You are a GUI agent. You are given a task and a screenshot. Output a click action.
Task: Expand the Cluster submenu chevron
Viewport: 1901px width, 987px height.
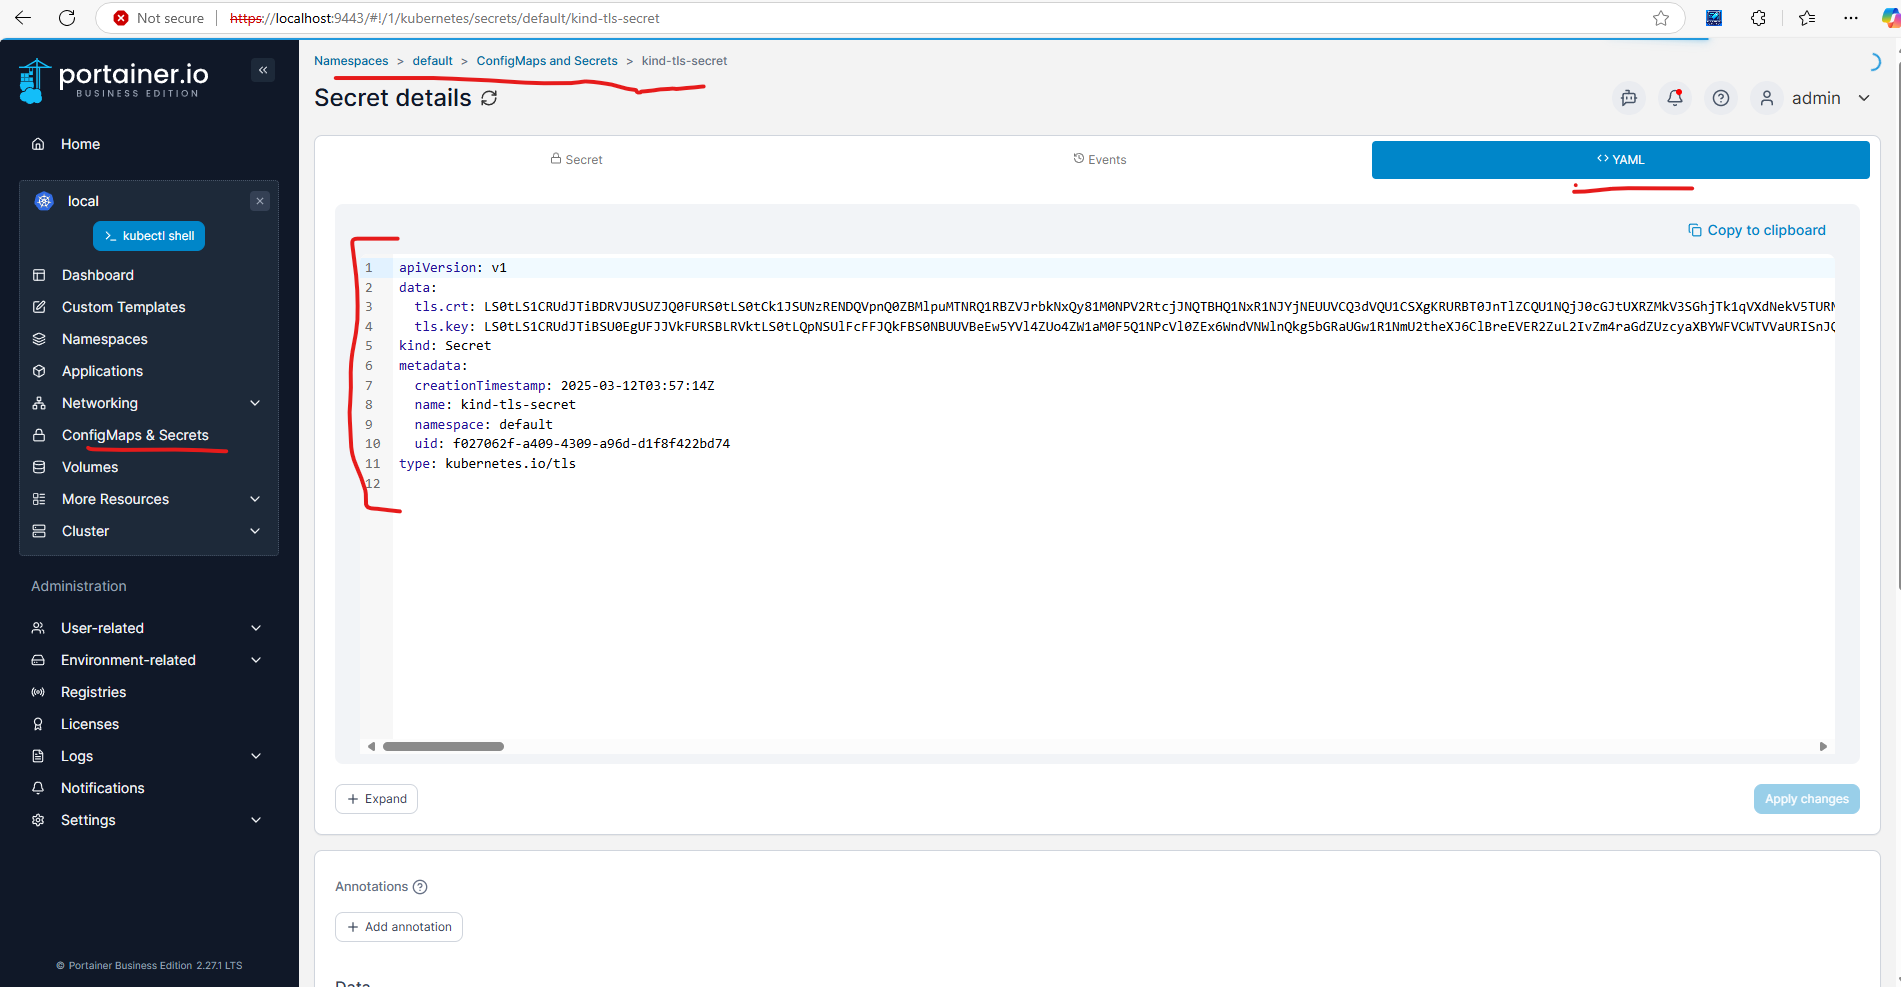(255, 531)
